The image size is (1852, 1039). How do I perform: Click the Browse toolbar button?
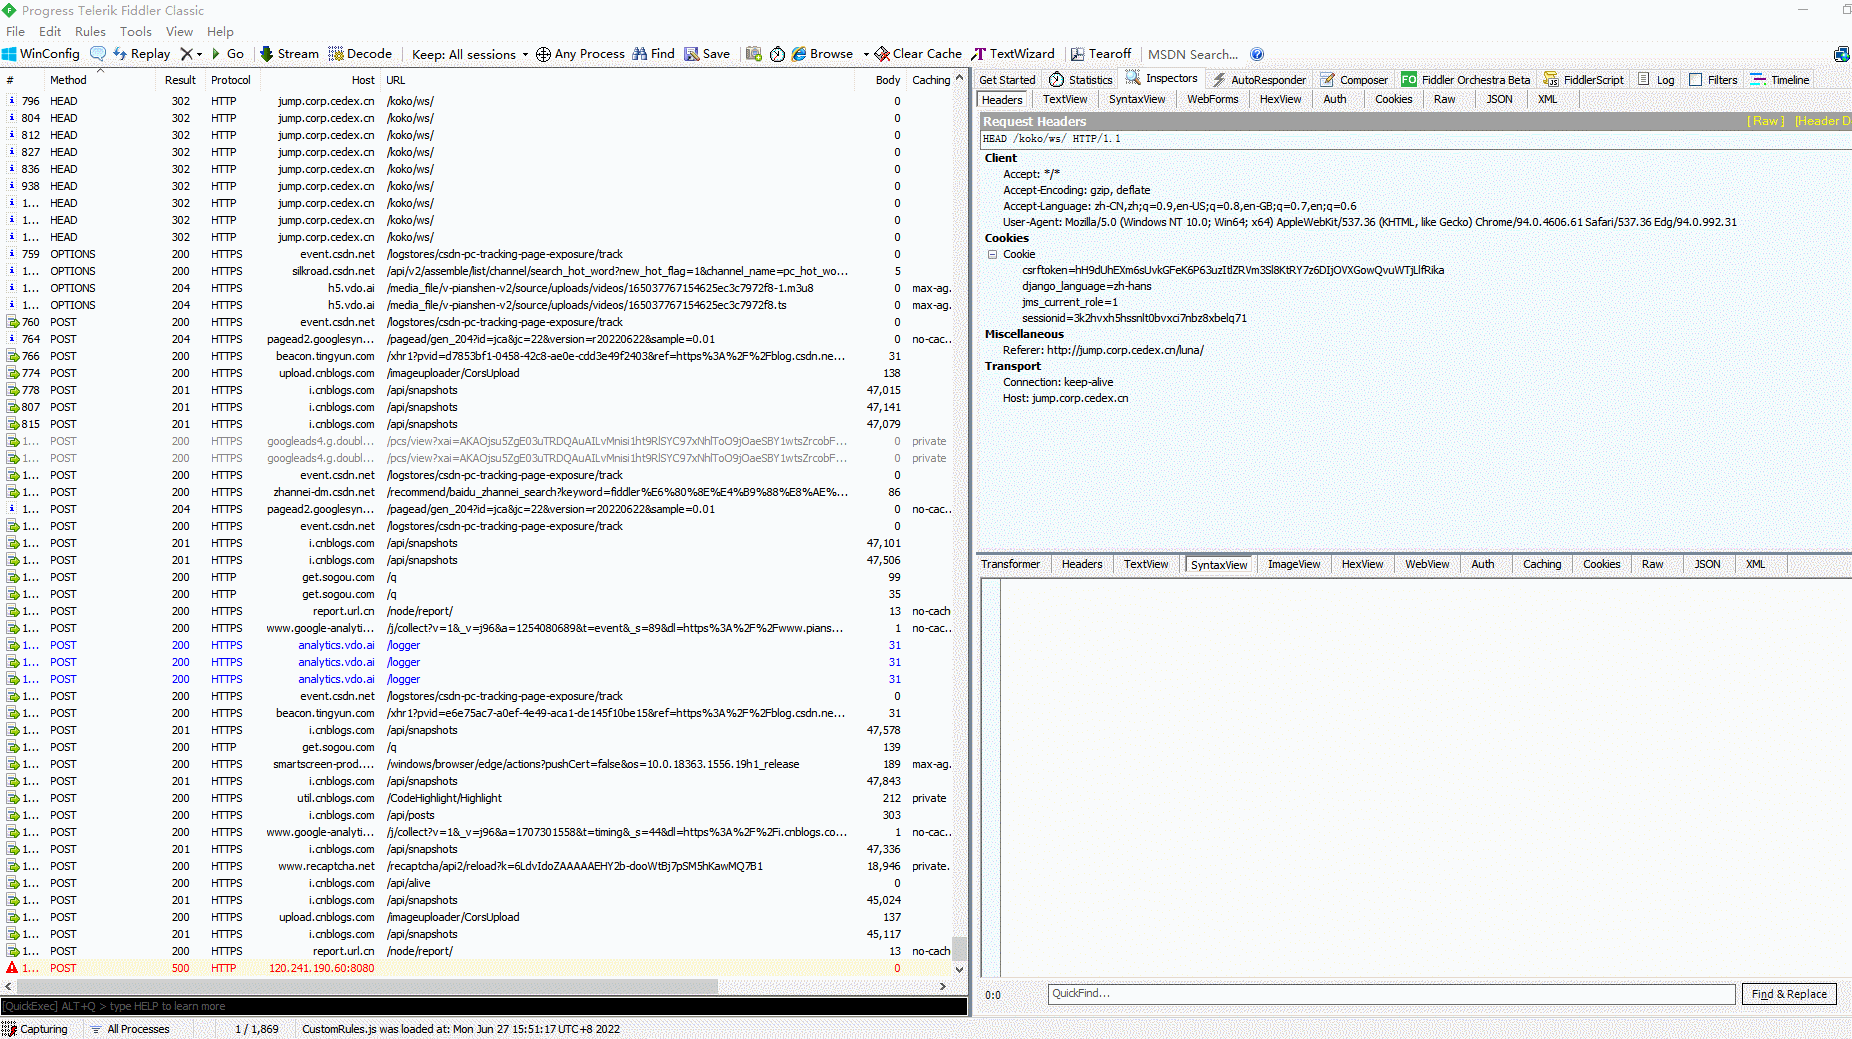pyautogui.click(x=822, y=54)
